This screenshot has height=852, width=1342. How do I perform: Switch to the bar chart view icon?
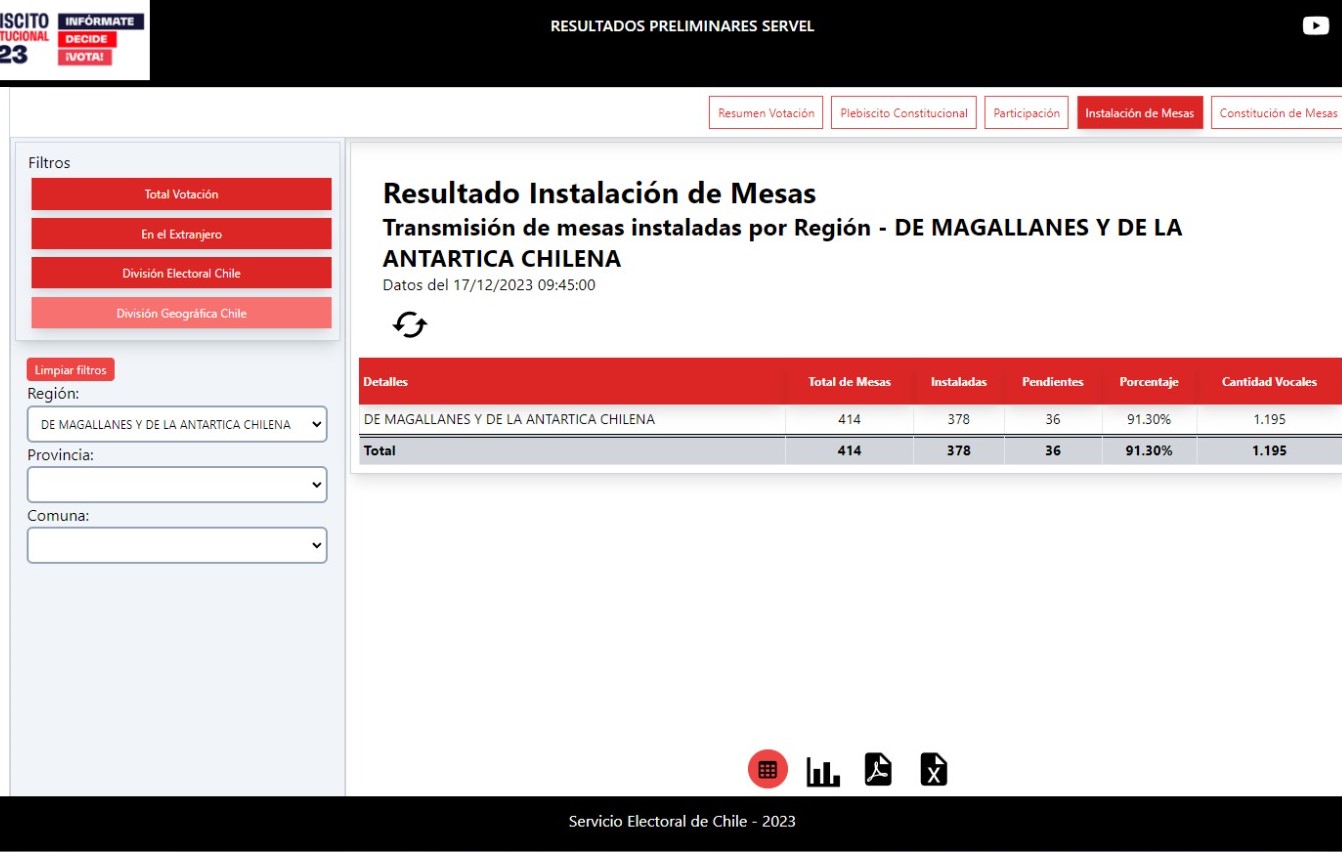coord(823,771)
